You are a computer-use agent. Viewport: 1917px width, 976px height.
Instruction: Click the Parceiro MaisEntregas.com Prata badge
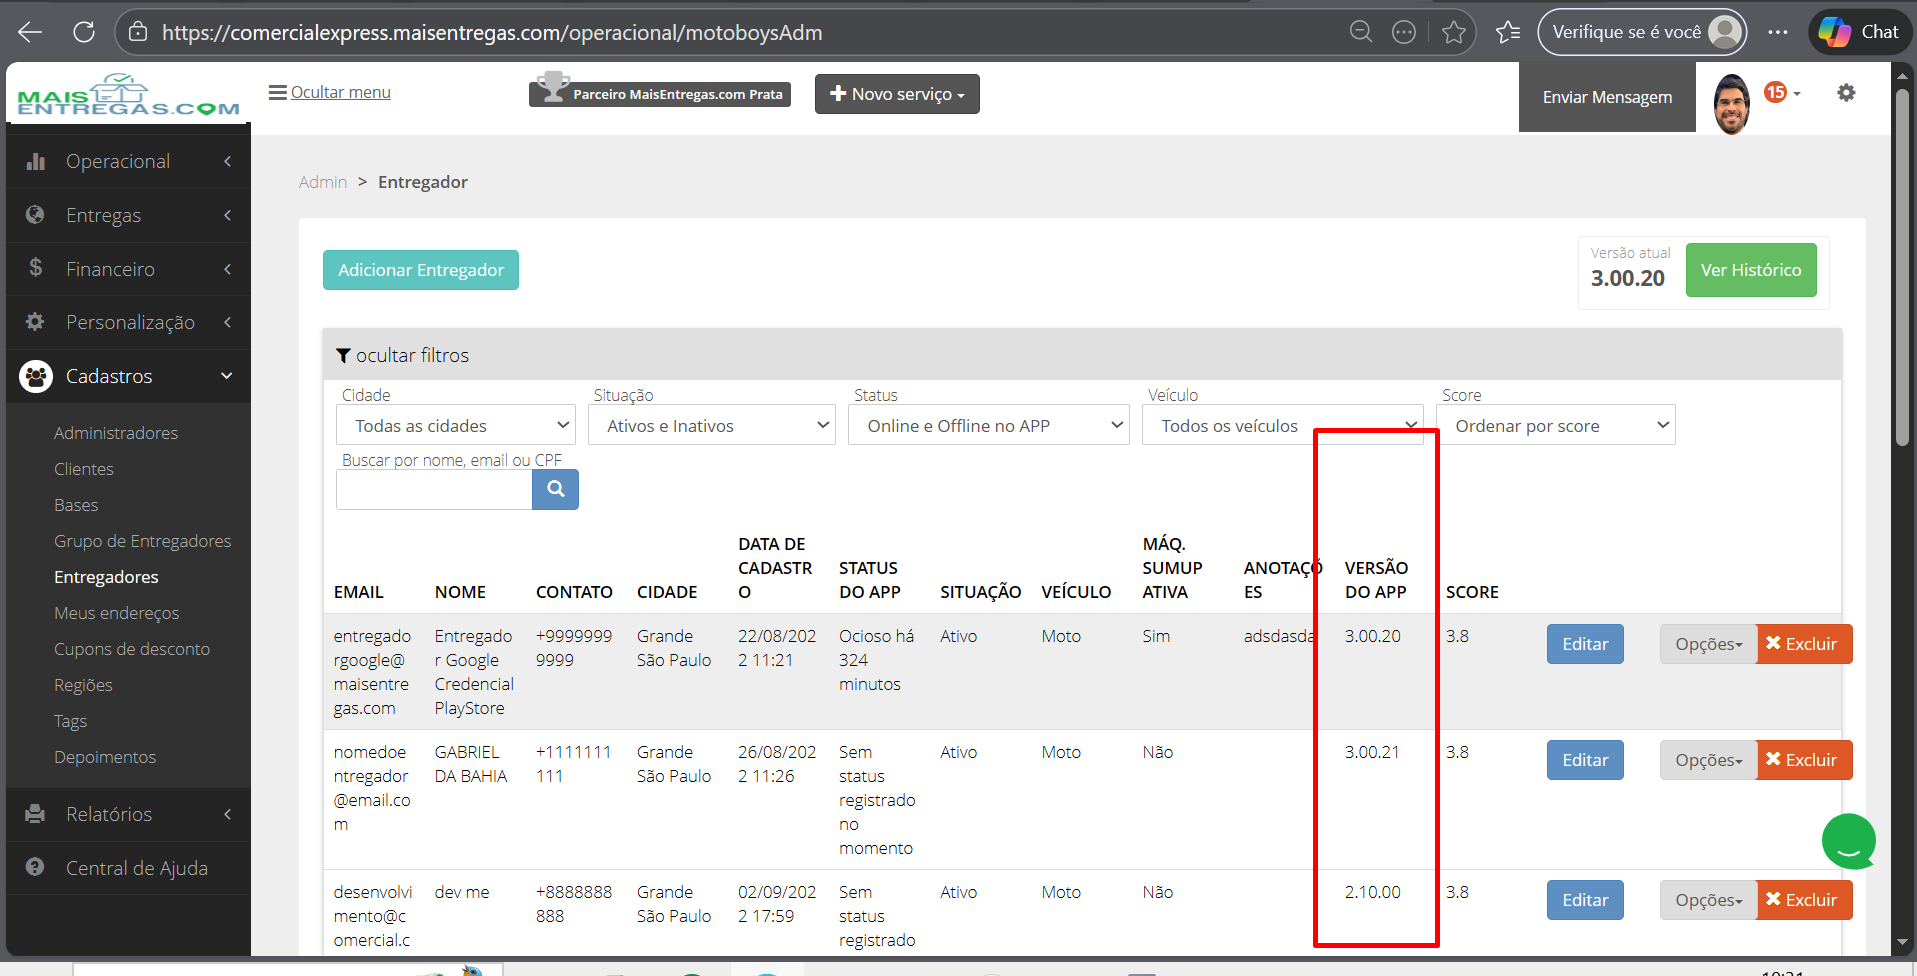(660, 93)
